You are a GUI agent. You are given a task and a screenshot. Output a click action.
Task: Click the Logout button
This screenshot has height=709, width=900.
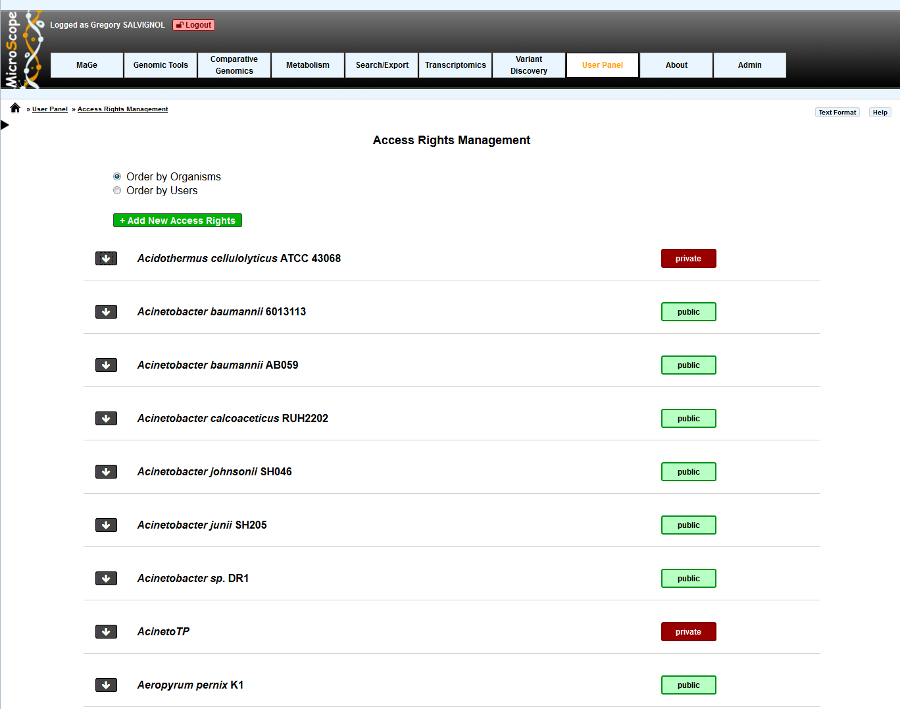(x=193, y=25)
